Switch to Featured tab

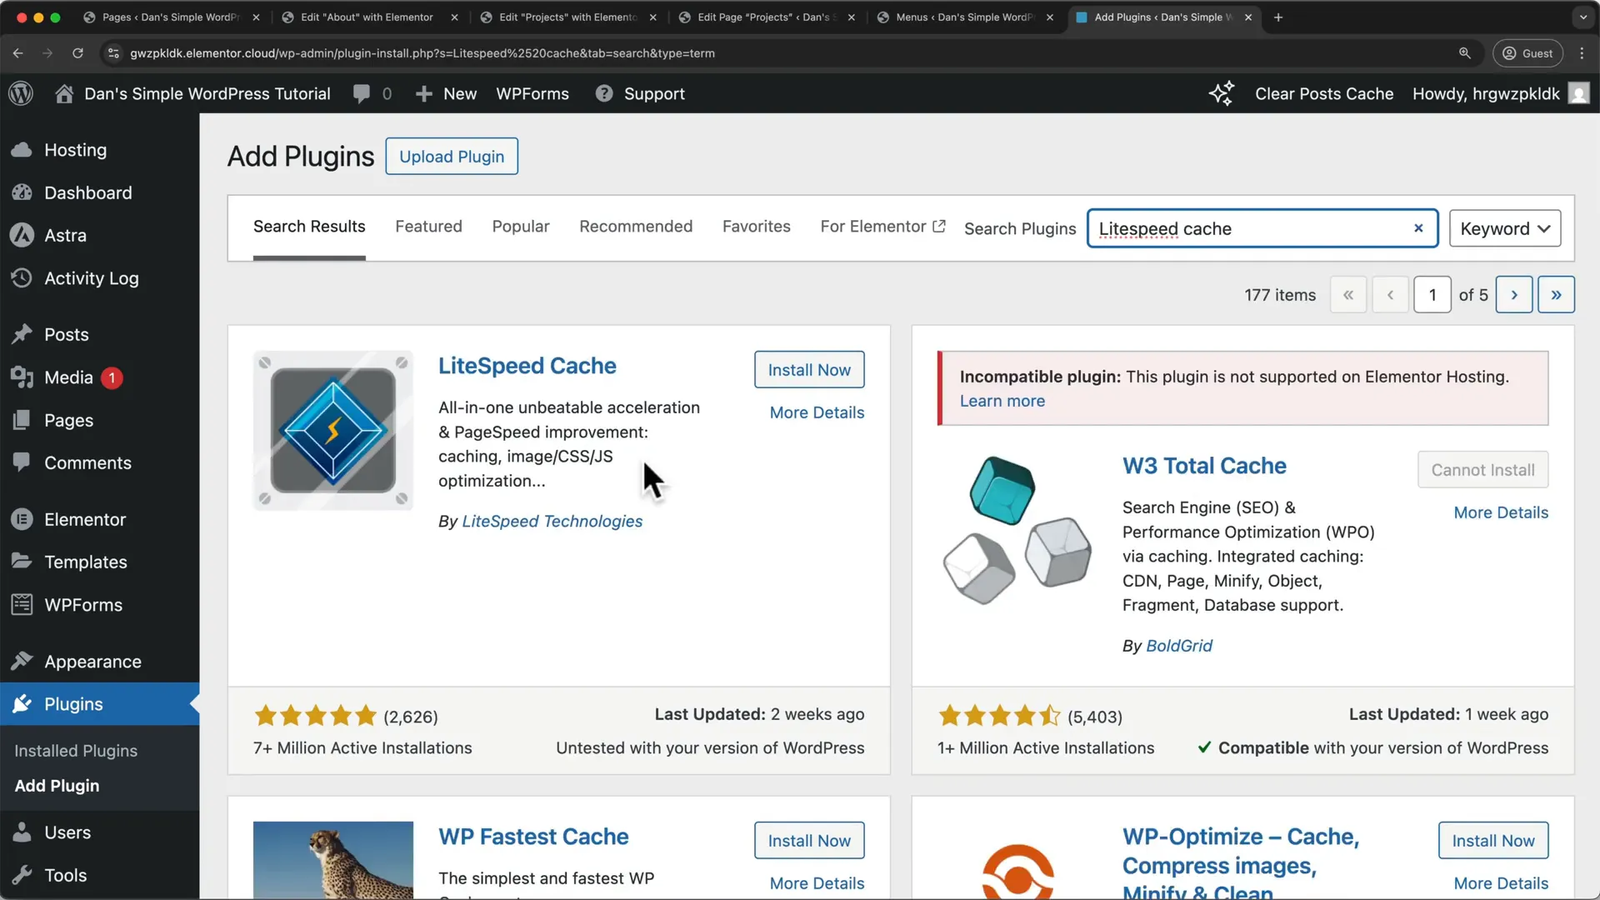[428, 226]
